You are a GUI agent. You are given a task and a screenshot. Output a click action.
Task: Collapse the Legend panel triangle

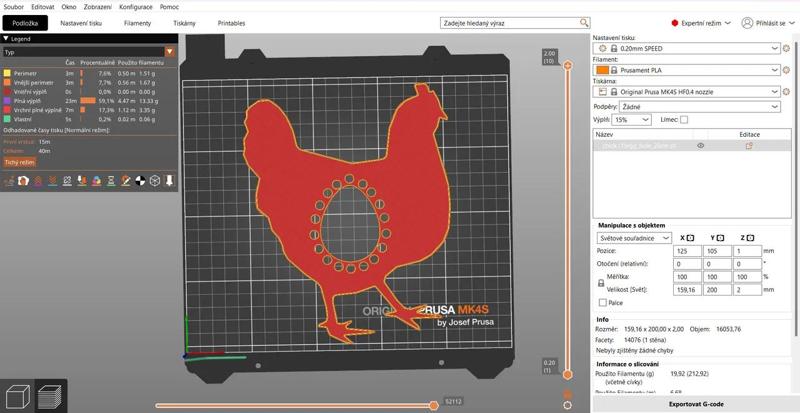coord(6,38)
